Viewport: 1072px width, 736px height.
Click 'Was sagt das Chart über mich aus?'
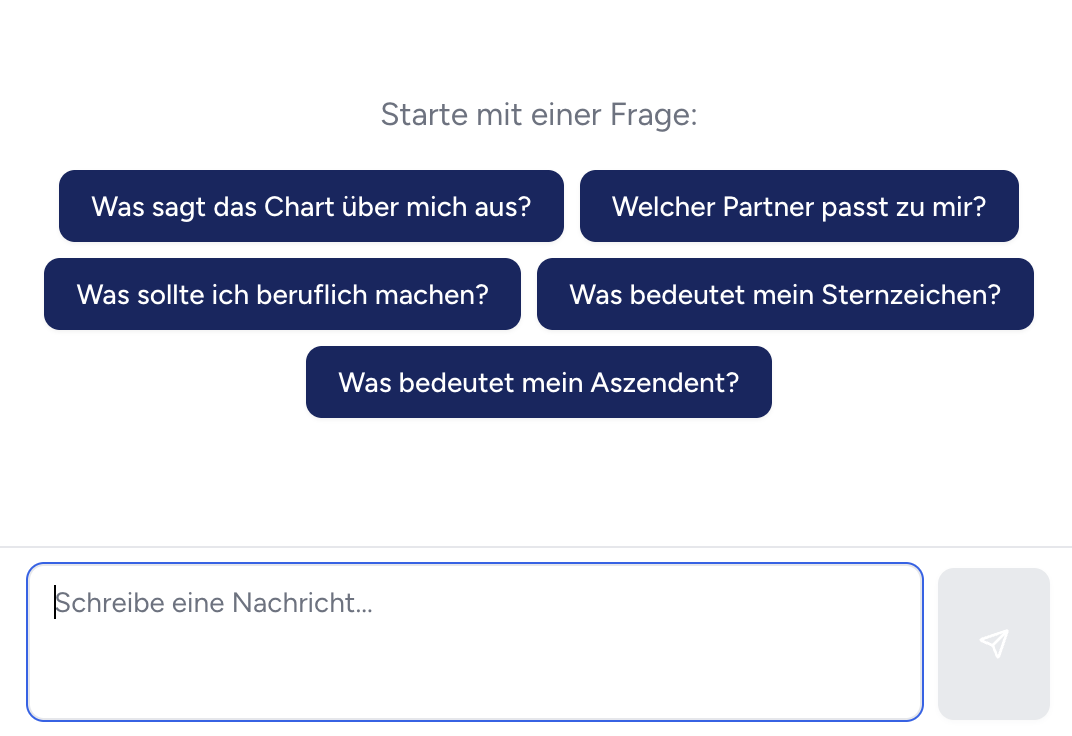[x=311, y=206]
